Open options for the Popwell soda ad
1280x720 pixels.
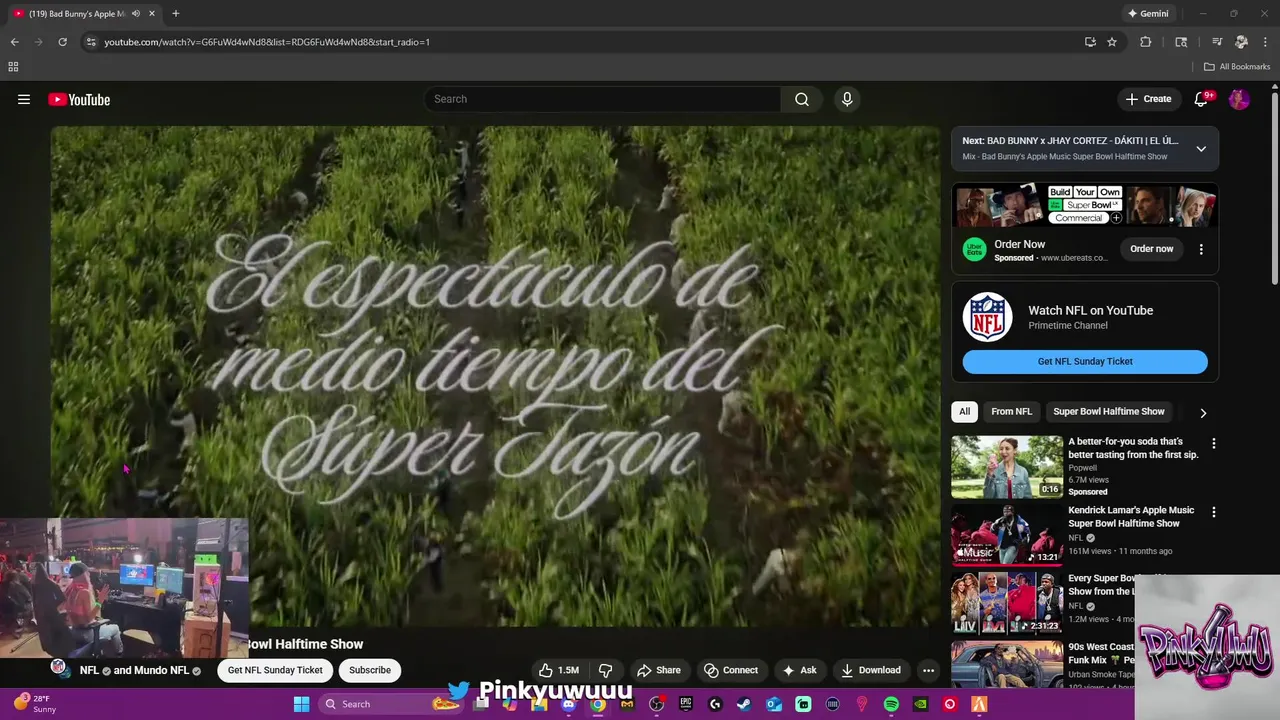(x=1214, y=443)
